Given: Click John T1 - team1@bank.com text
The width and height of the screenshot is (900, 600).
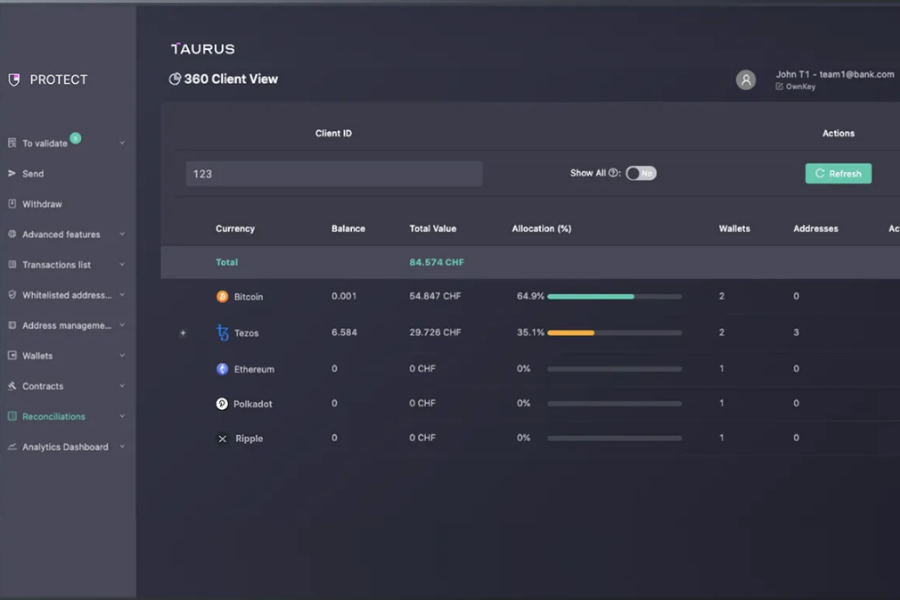Looking at the screenshot, I should coord(835,74).
